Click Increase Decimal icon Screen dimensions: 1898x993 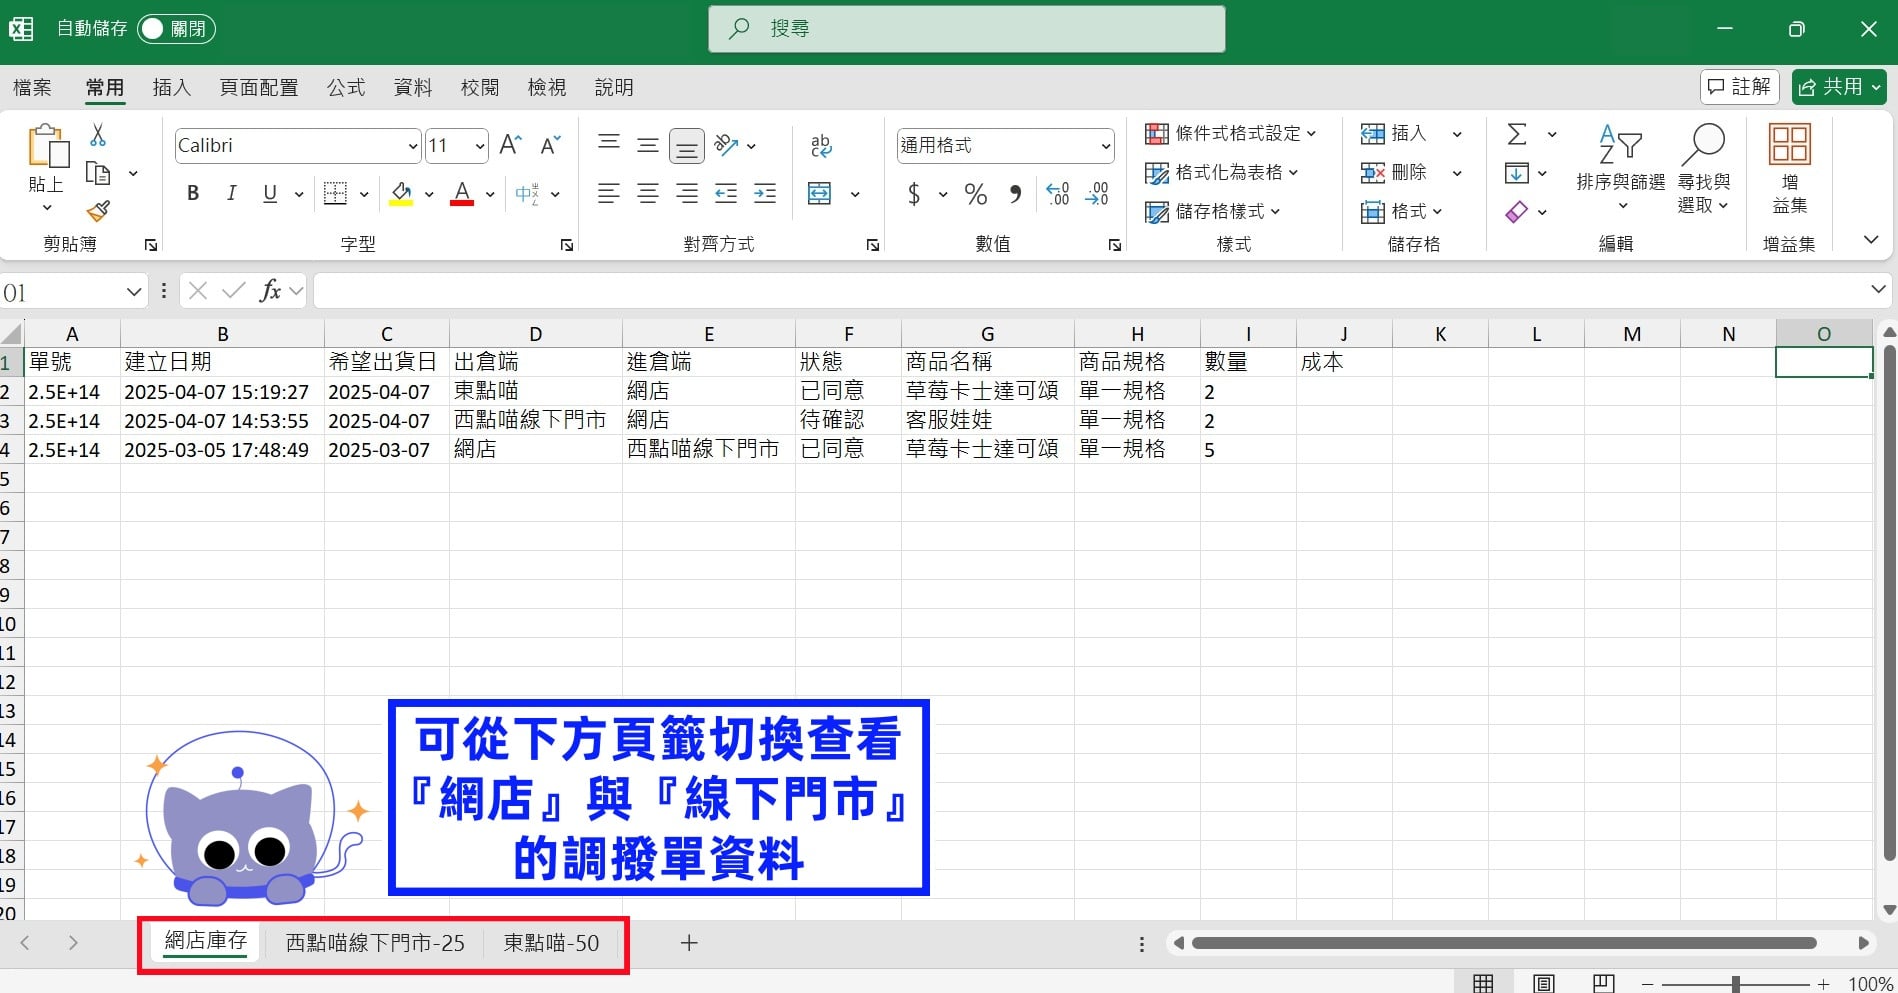click(x=1058, y=194)
